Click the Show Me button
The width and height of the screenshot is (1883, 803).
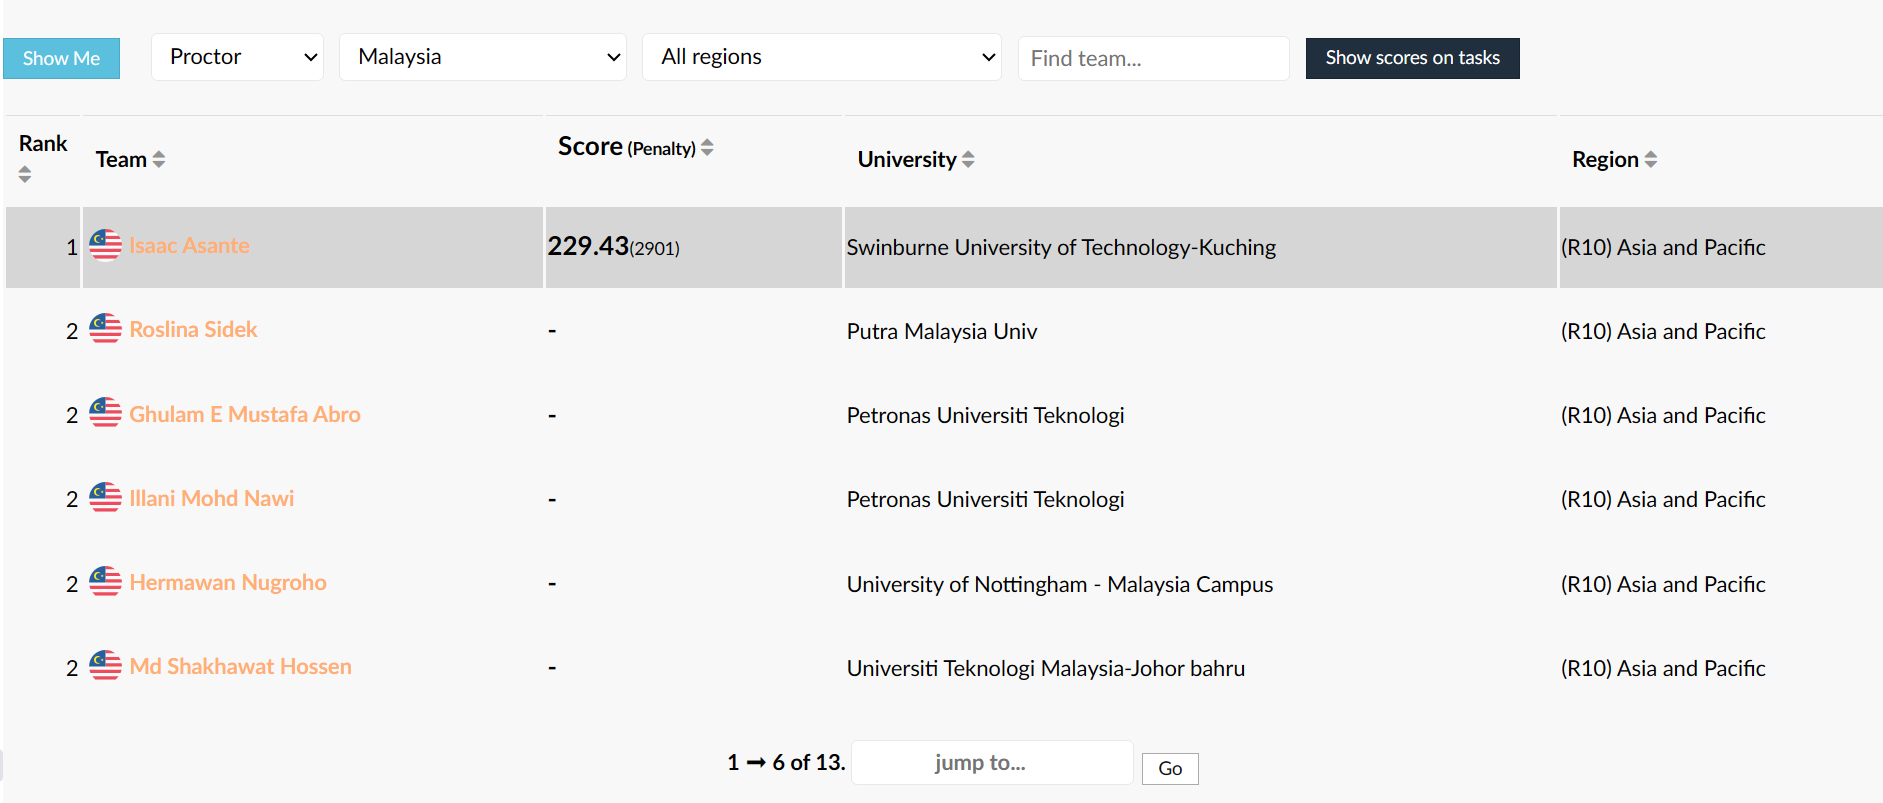click(x=61, y=58)
